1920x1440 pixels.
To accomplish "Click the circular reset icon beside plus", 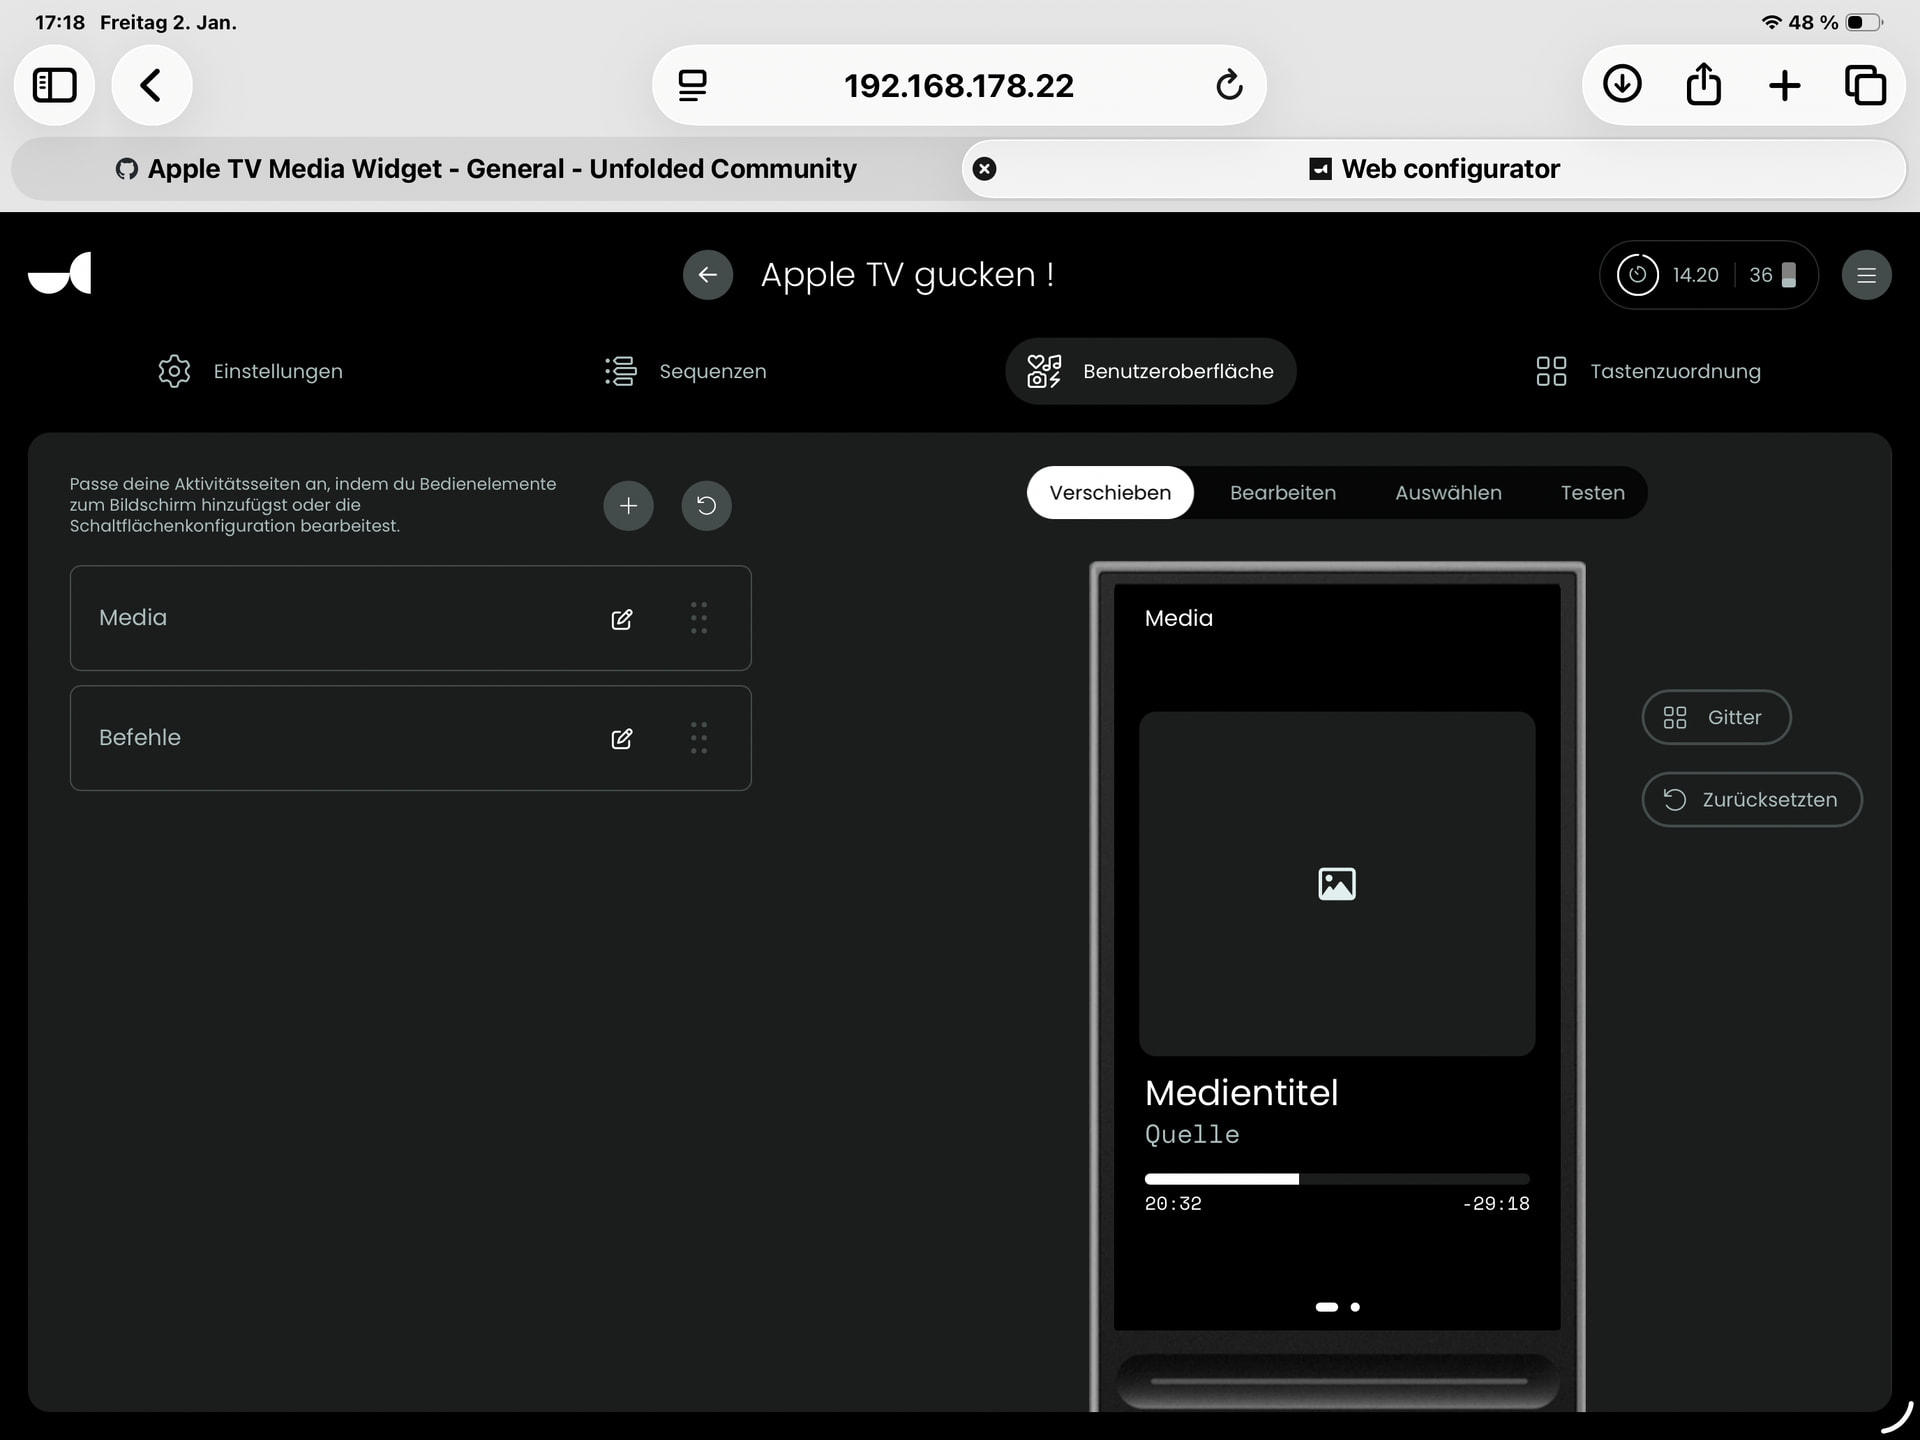I will click(x=706, y=506).
